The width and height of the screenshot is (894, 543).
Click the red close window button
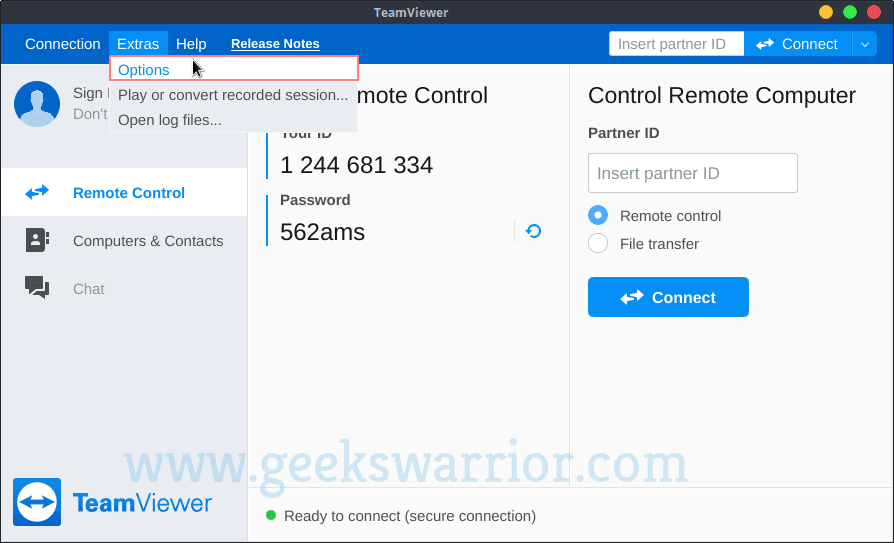pos(873,12)
